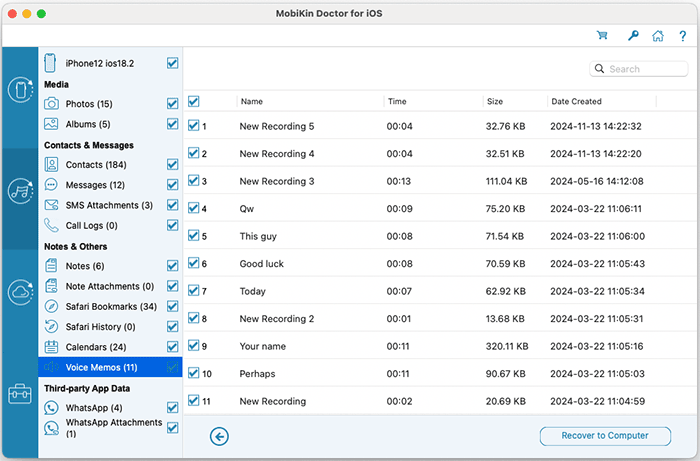Open the shopping cart purchase icon
700x461 pixels.
pos(602,35)
